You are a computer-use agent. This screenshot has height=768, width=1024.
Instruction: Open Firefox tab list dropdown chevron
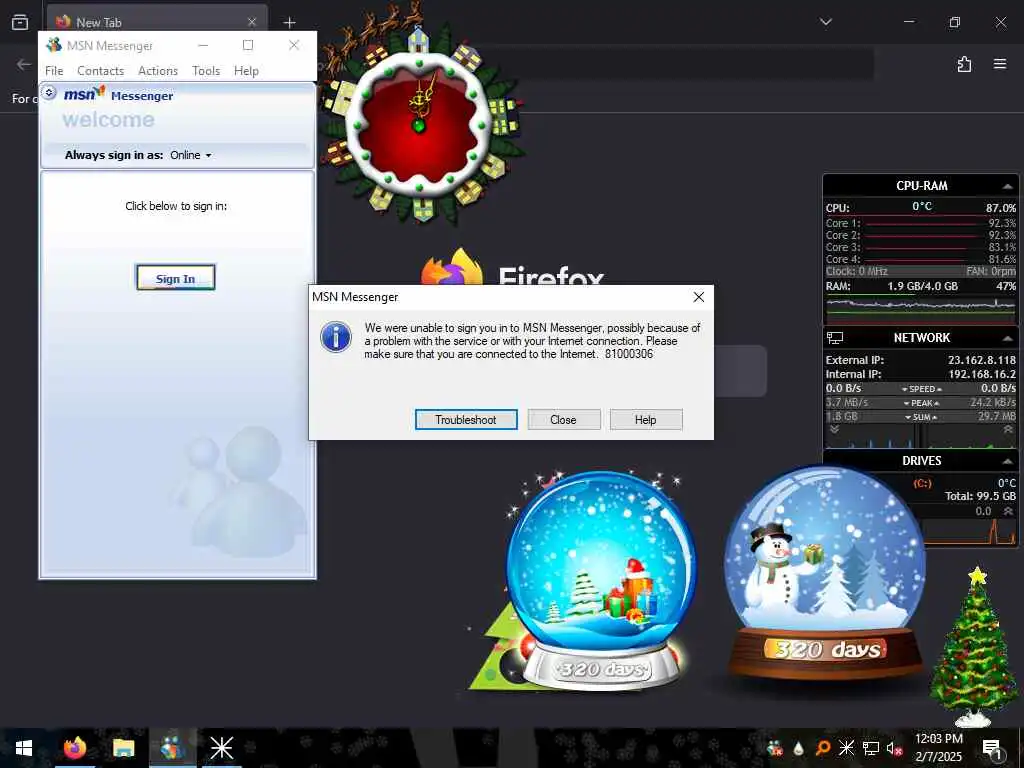(825, 22)
